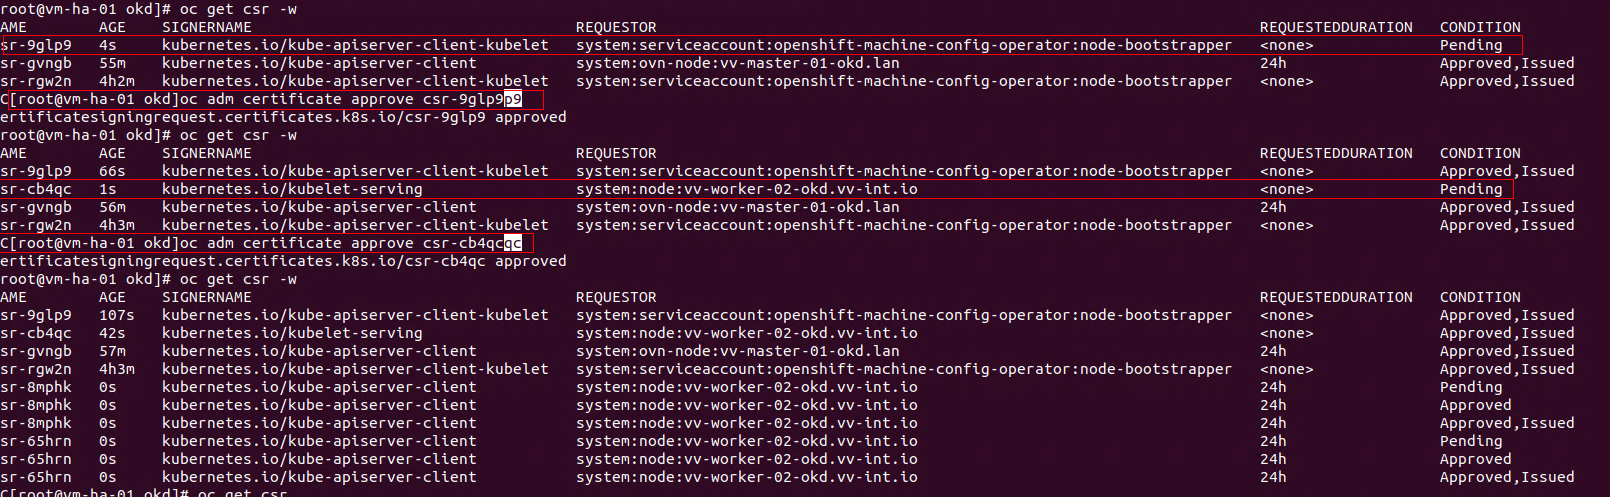1610x497 pixels.
Task: Click the kubelet-serving signer in the 42s row
Action: point(292,333)
